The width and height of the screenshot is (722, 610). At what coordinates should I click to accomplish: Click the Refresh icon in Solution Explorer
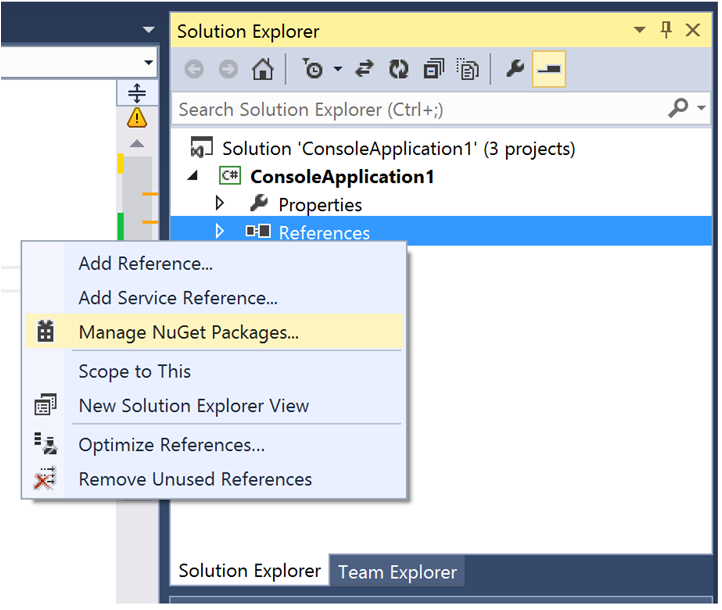click(399, 69)
